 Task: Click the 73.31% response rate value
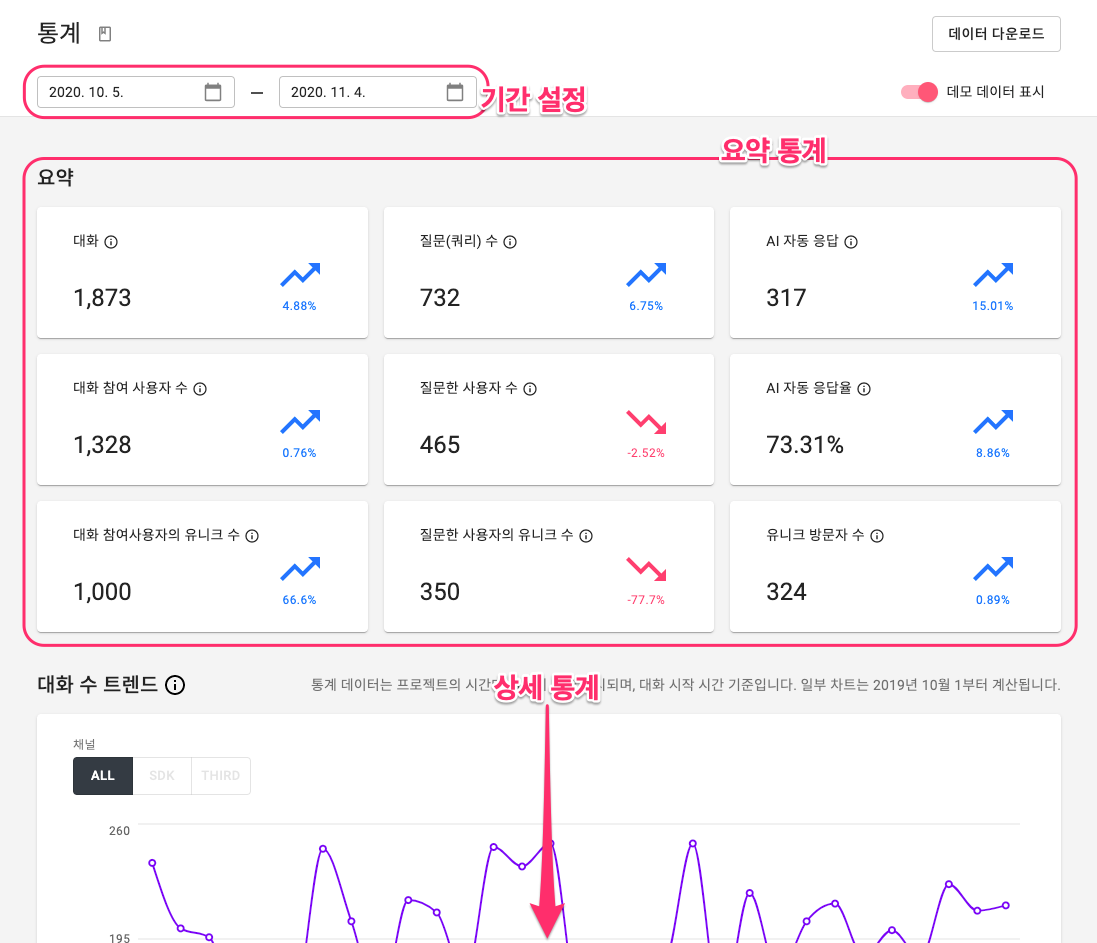[x=805, y=445]
